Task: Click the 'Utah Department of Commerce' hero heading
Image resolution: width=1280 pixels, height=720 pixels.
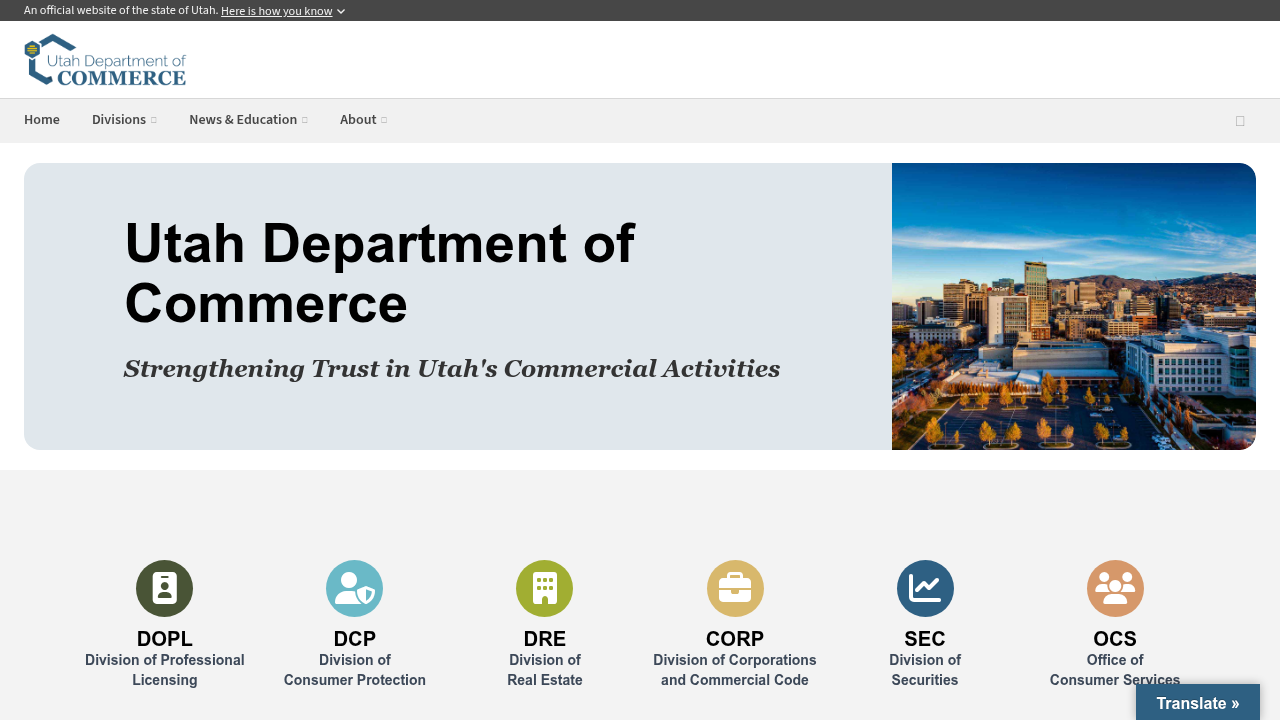Action: click(380, 272)
